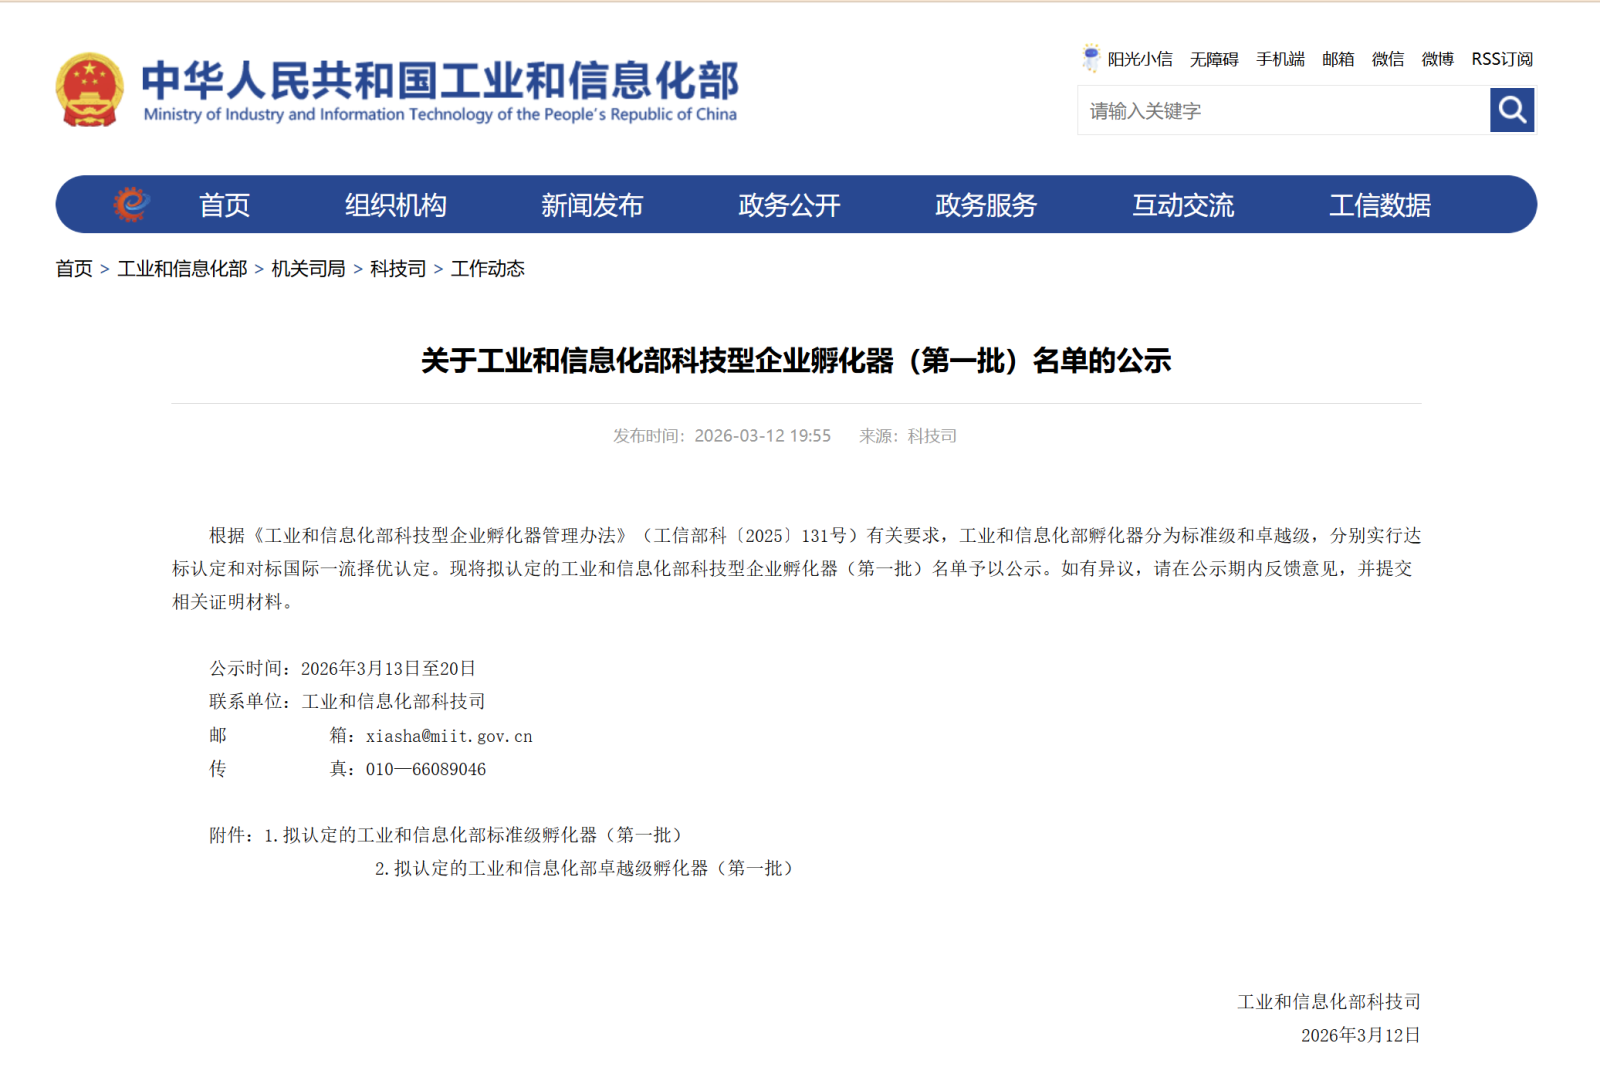Click the gear icon in navigation bar
Image resolution: width=1600 pixels, height=1077 pixels.
131,205
